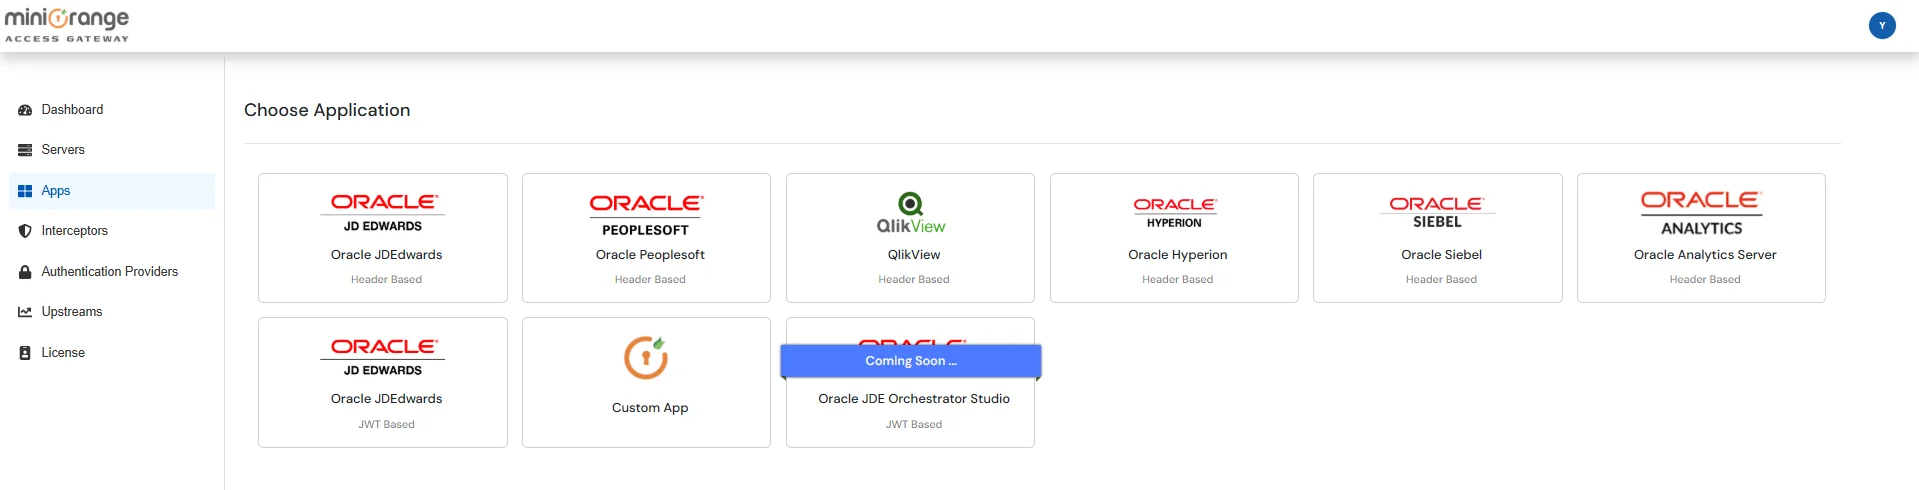Open the License page

click(63, 353)
